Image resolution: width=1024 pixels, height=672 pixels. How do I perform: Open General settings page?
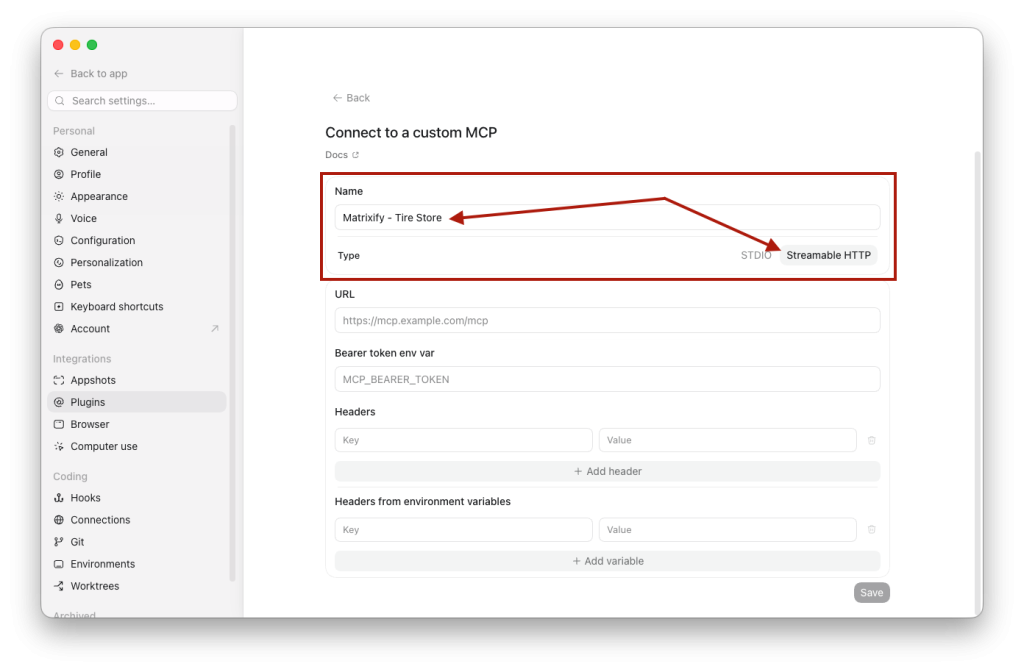click(137, 152)
